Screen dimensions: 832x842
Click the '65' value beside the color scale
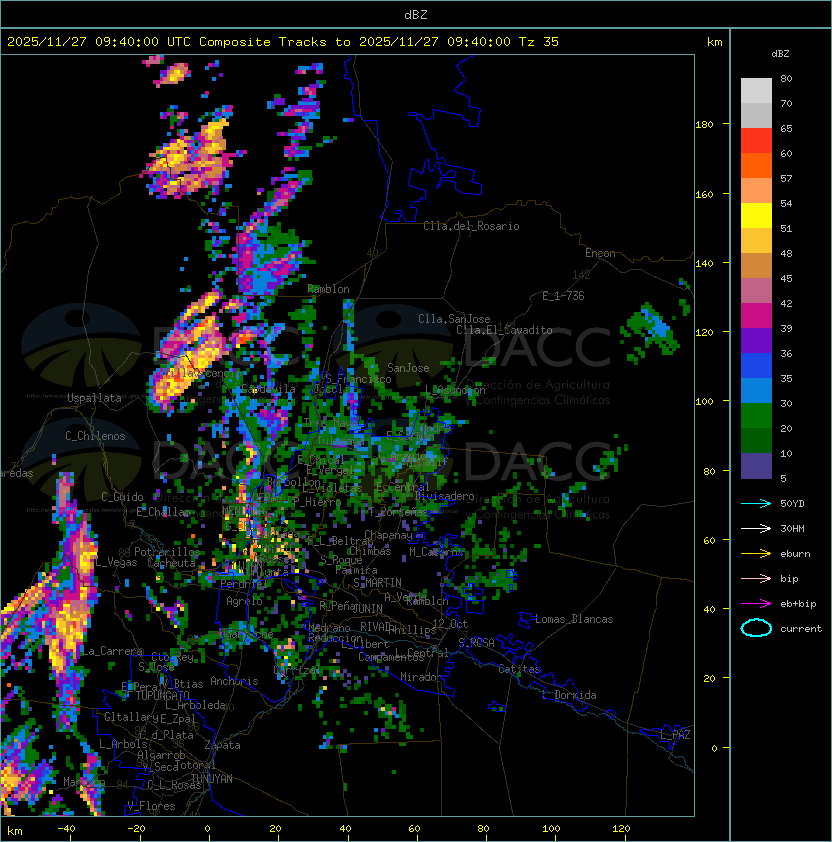tap(786, 128)
